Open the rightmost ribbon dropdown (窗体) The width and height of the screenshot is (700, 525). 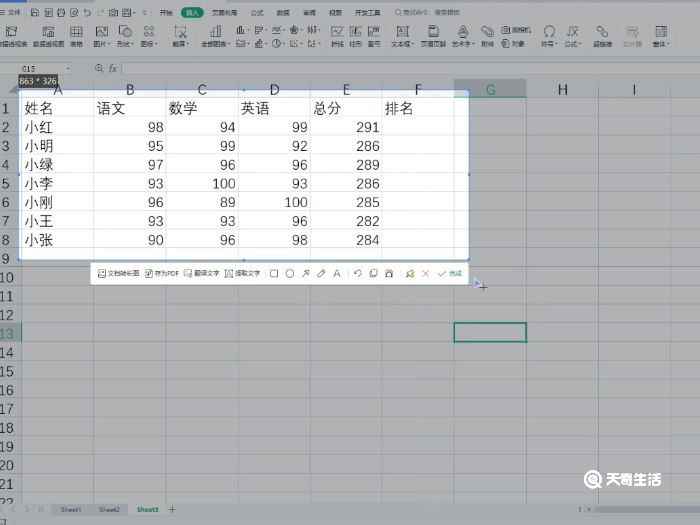pyautogui.click(x=661, y=36)
